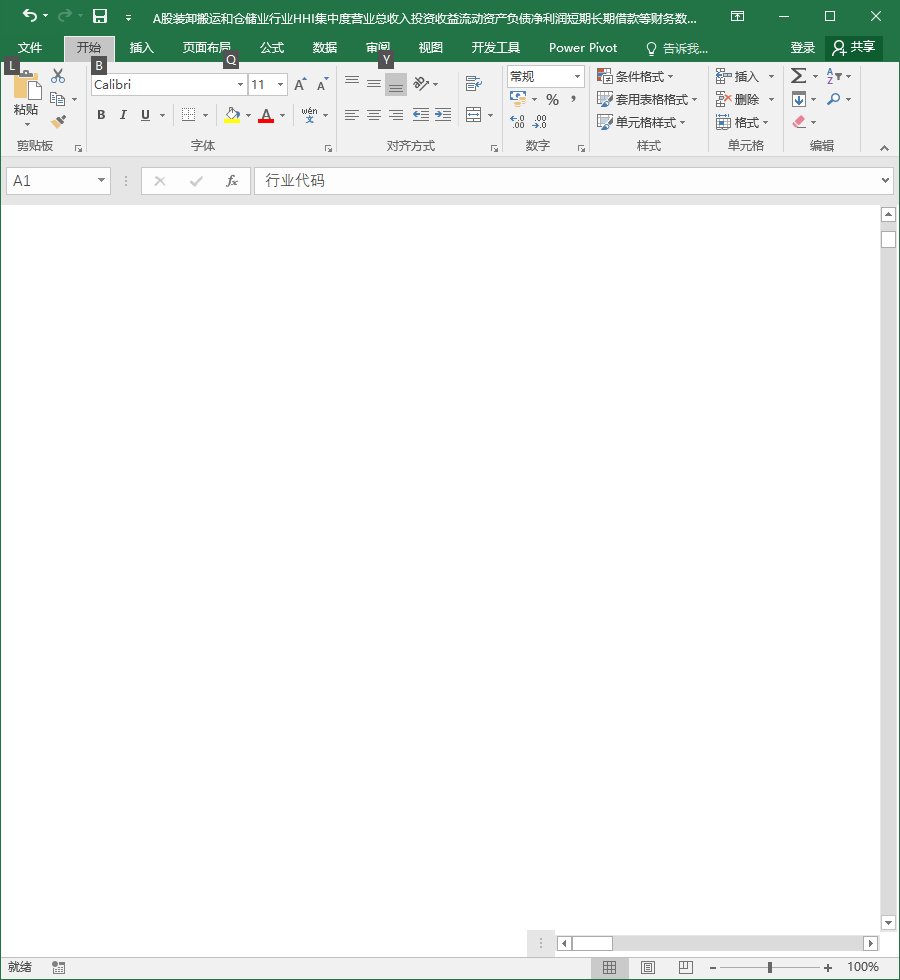
Task: Toggle Bold formatting
Action: pos(101,115)
